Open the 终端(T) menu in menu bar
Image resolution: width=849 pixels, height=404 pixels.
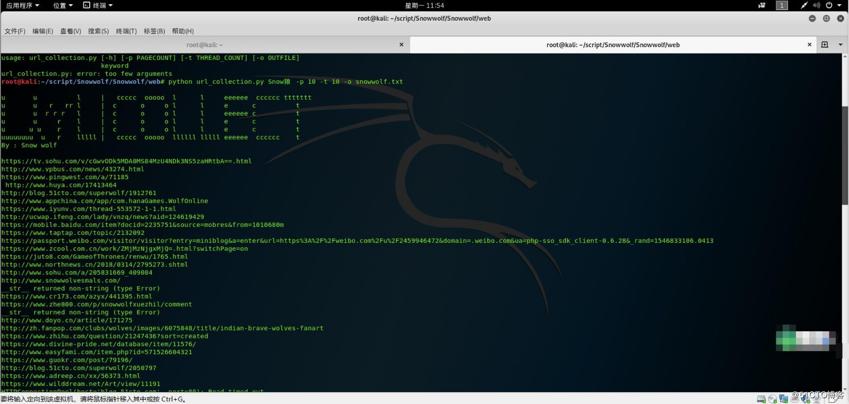(126, 31)
